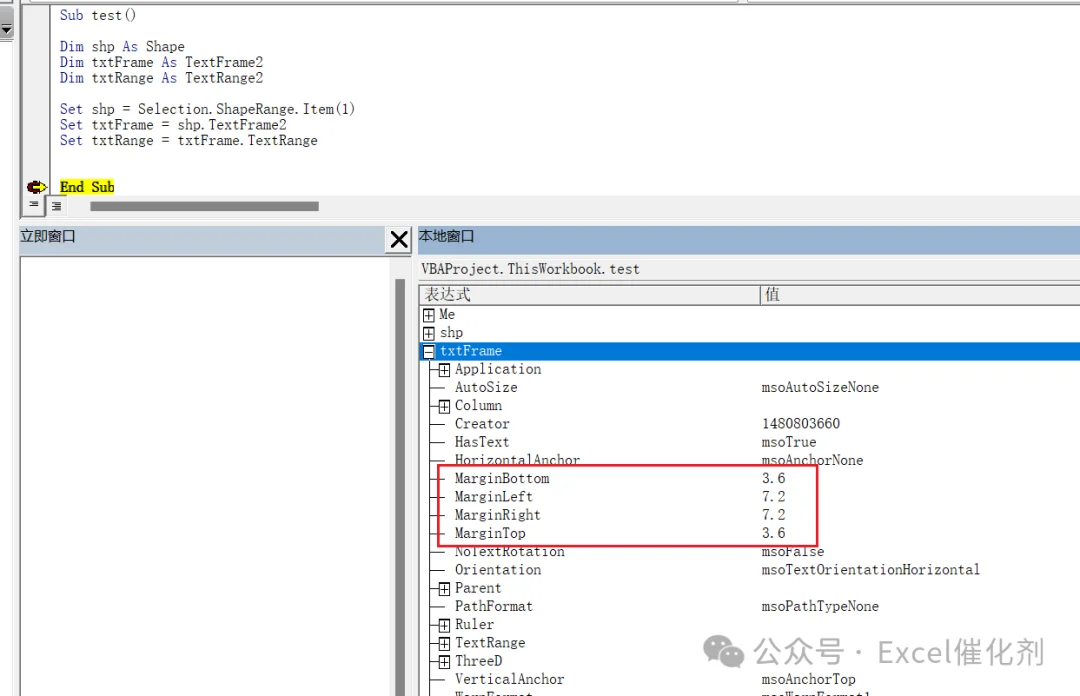
Task: Expand the ThreeD property node
Action: tap(444, 662)
